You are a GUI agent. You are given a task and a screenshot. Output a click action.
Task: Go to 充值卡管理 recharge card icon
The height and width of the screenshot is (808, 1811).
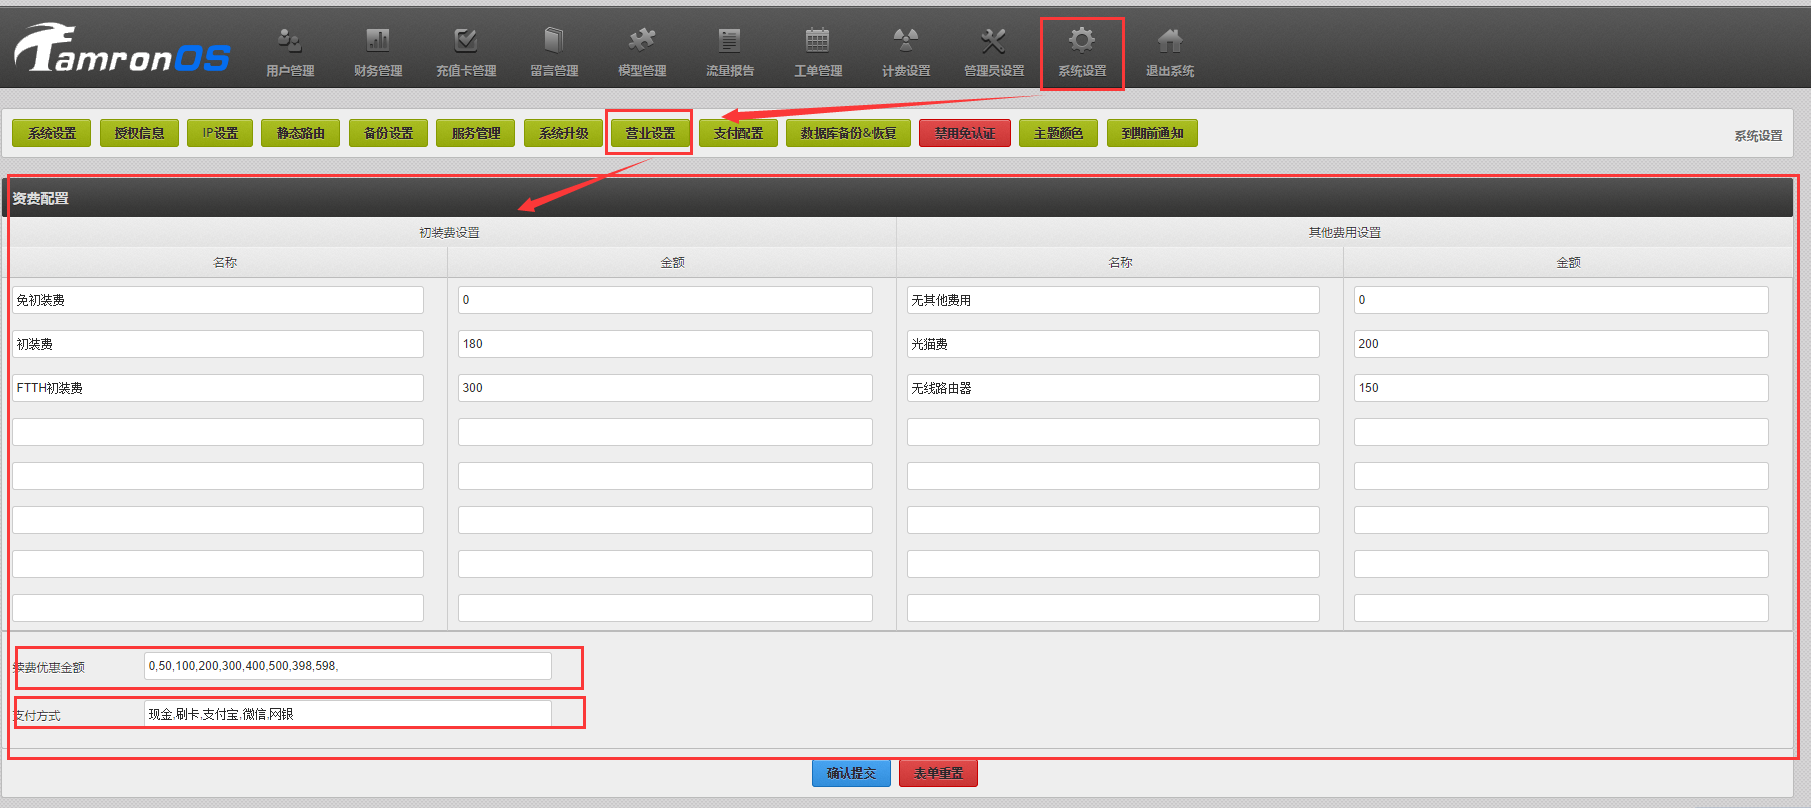click(466, 41)
